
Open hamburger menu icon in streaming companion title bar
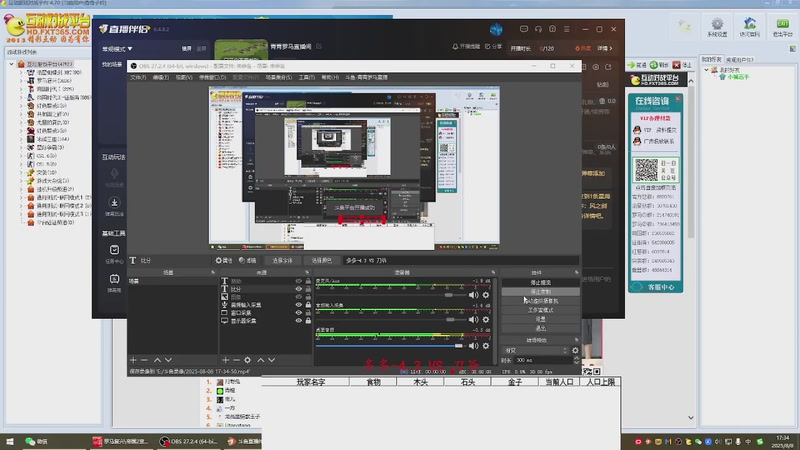point(567,29)
